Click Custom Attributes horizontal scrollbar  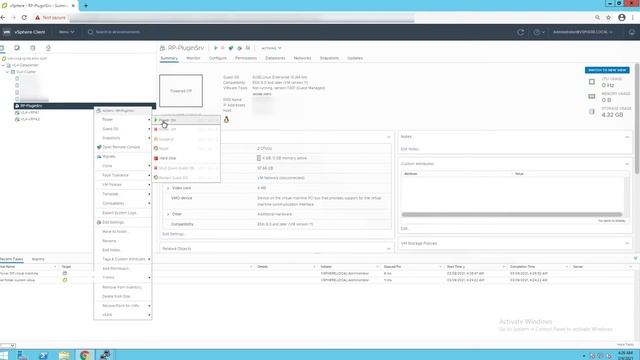coord(511,214)
